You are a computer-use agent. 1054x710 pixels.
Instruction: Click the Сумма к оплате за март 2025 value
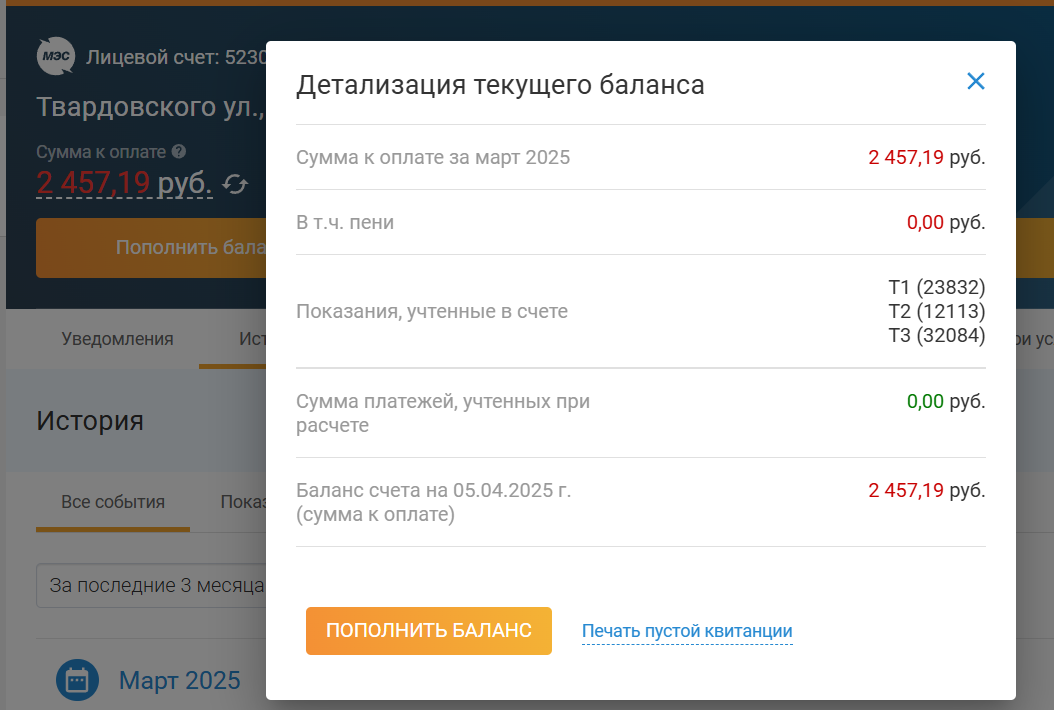coord(926,157)
